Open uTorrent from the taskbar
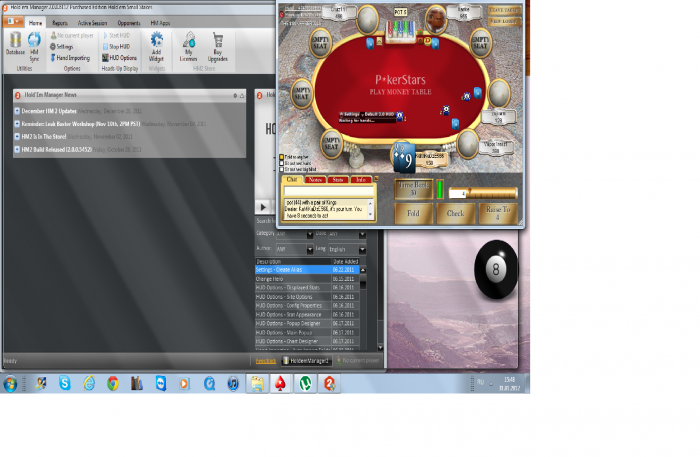The height and width of the screenshot is (457, 700). tap(305, 383)
